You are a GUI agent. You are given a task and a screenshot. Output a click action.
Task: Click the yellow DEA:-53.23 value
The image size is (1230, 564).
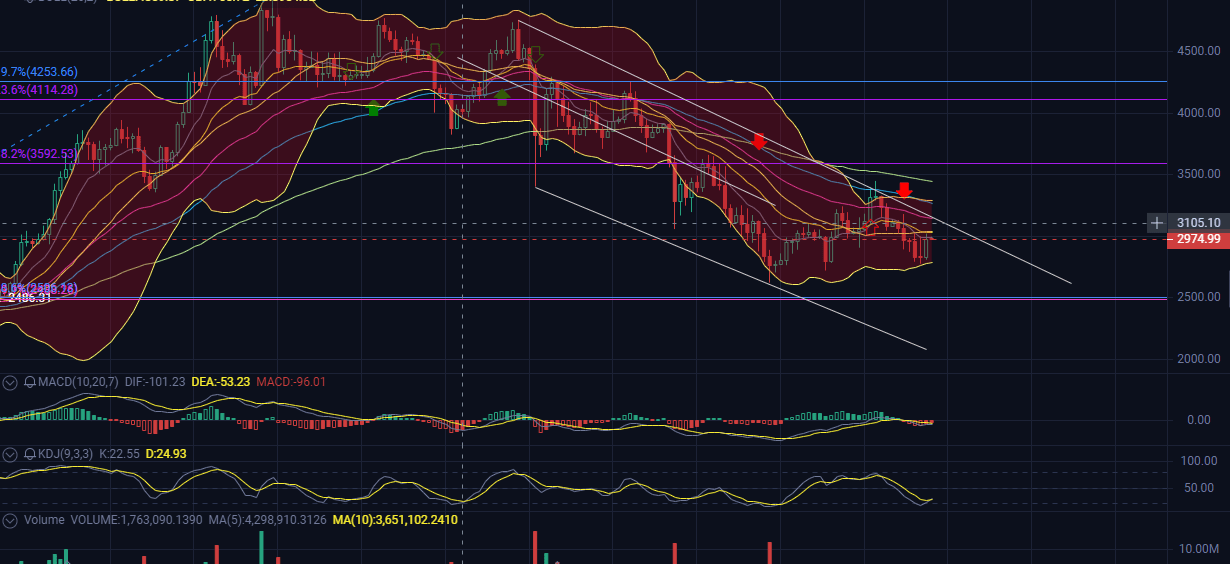[219, 382]
